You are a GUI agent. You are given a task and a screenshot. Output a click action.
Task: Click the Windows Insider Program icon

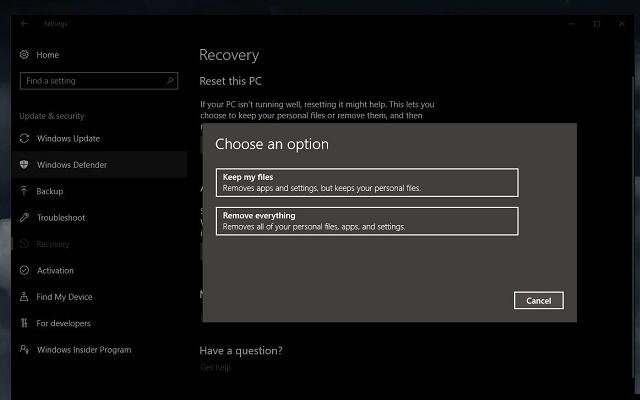click(x=24, y=349)
